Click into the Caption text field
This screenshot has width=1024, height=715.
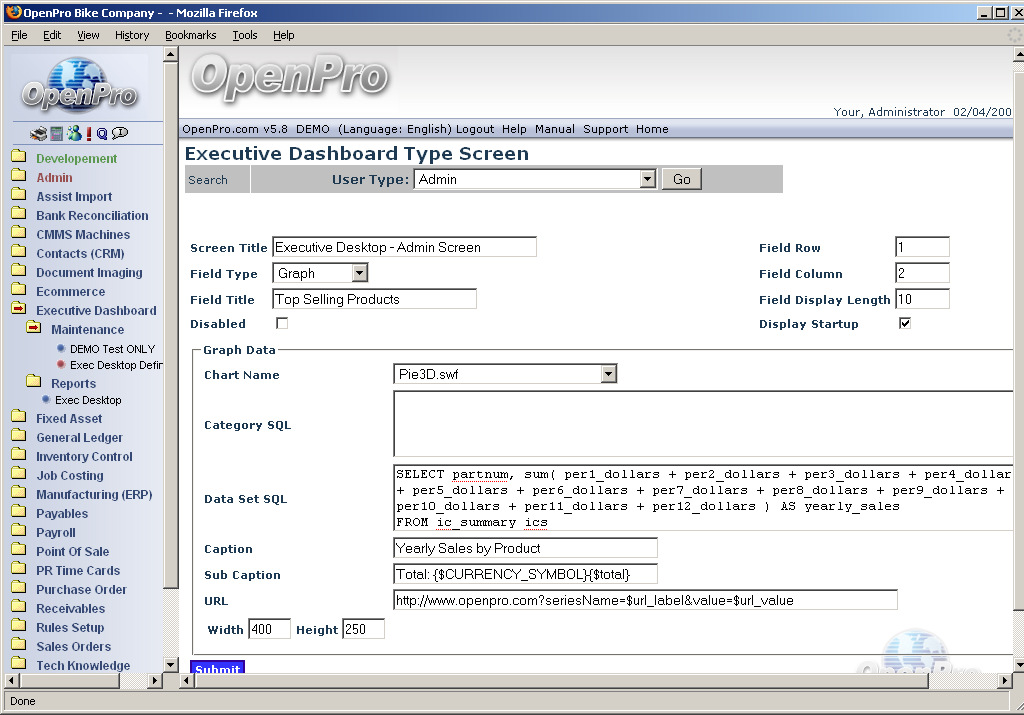525,548
